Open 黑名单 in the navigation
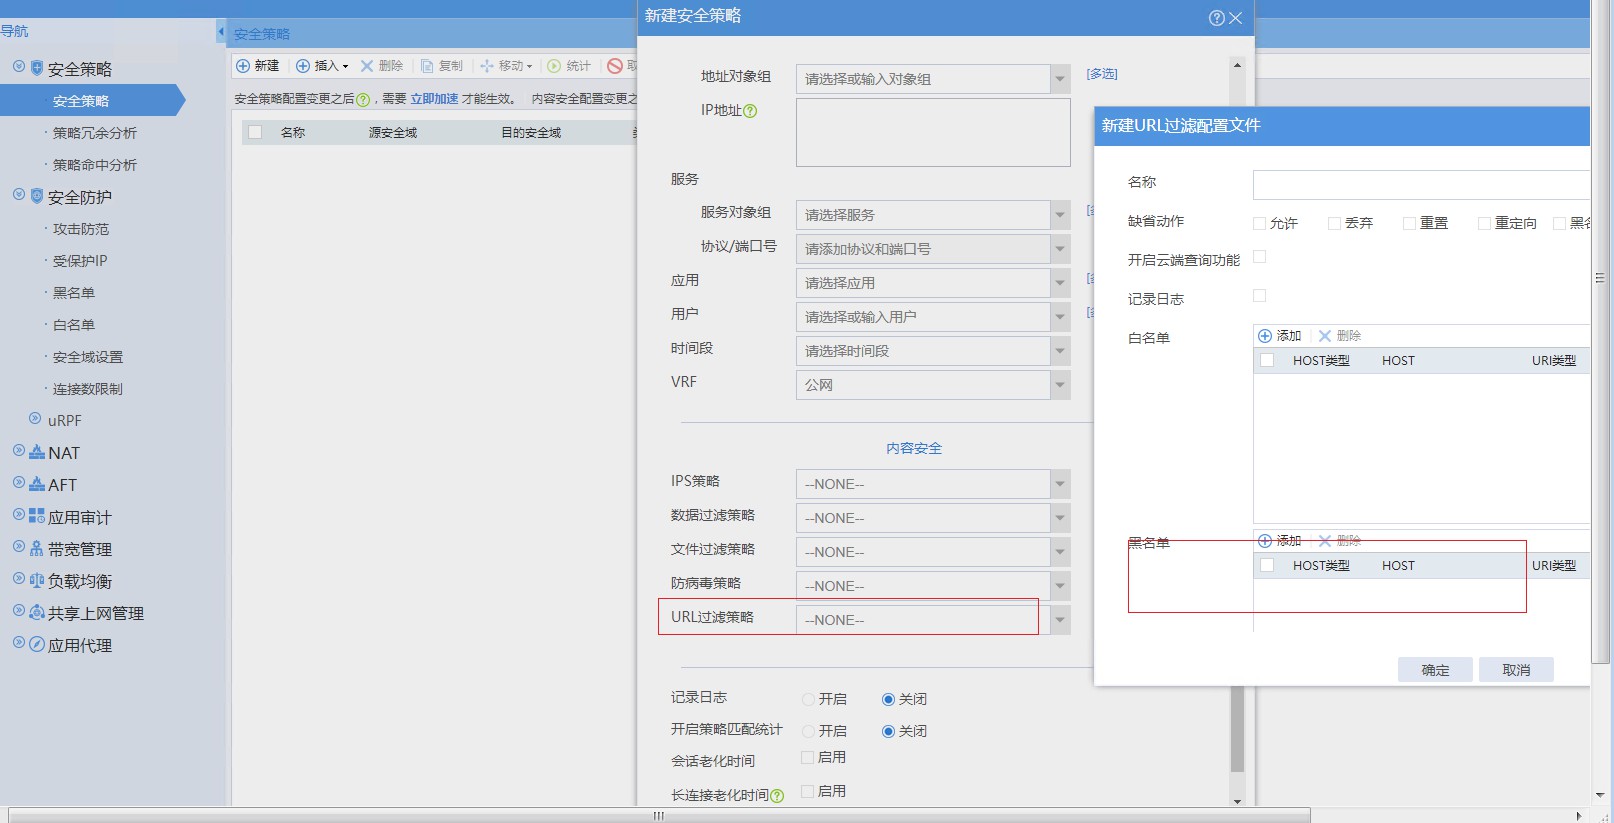 [74, 293]
